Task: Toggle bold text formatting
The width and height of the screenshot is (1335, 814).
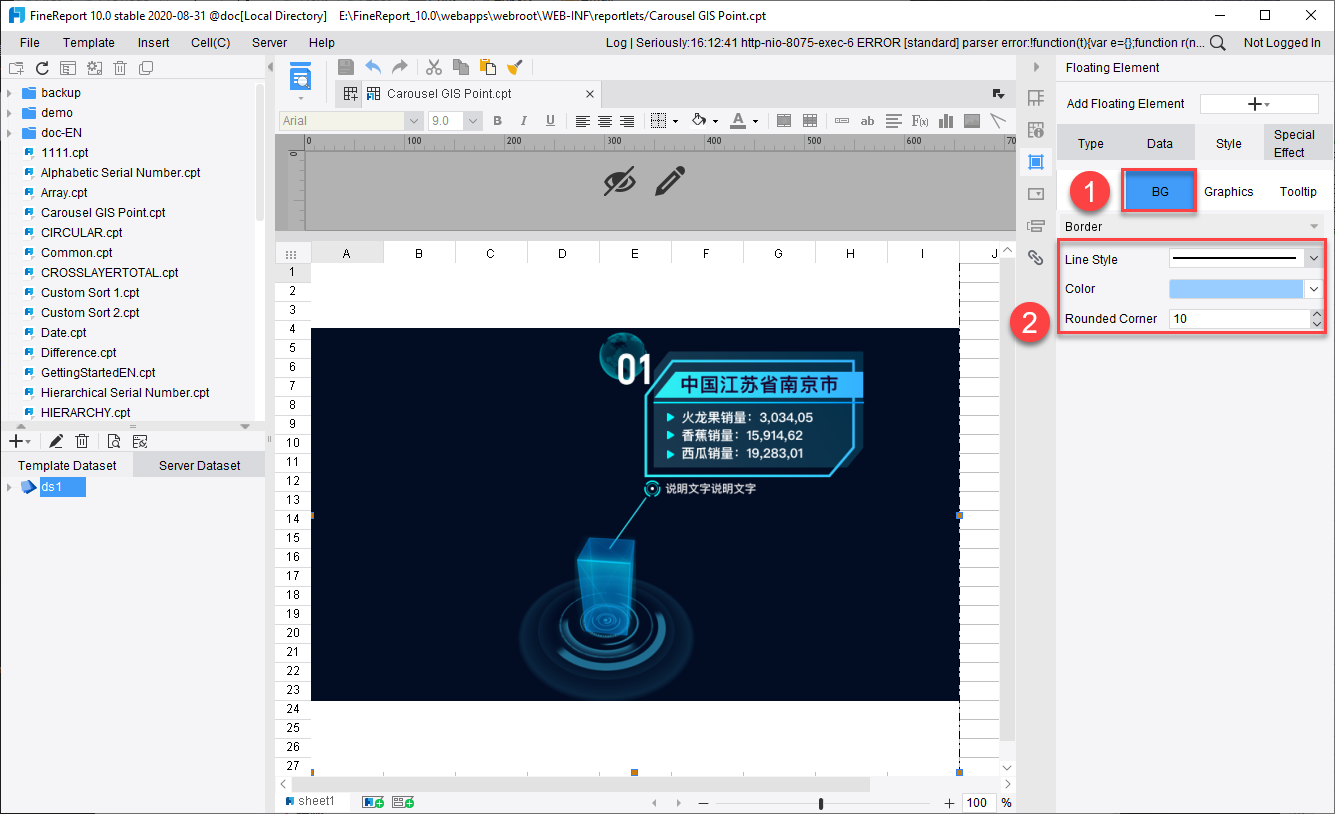Action: (497, 121)
